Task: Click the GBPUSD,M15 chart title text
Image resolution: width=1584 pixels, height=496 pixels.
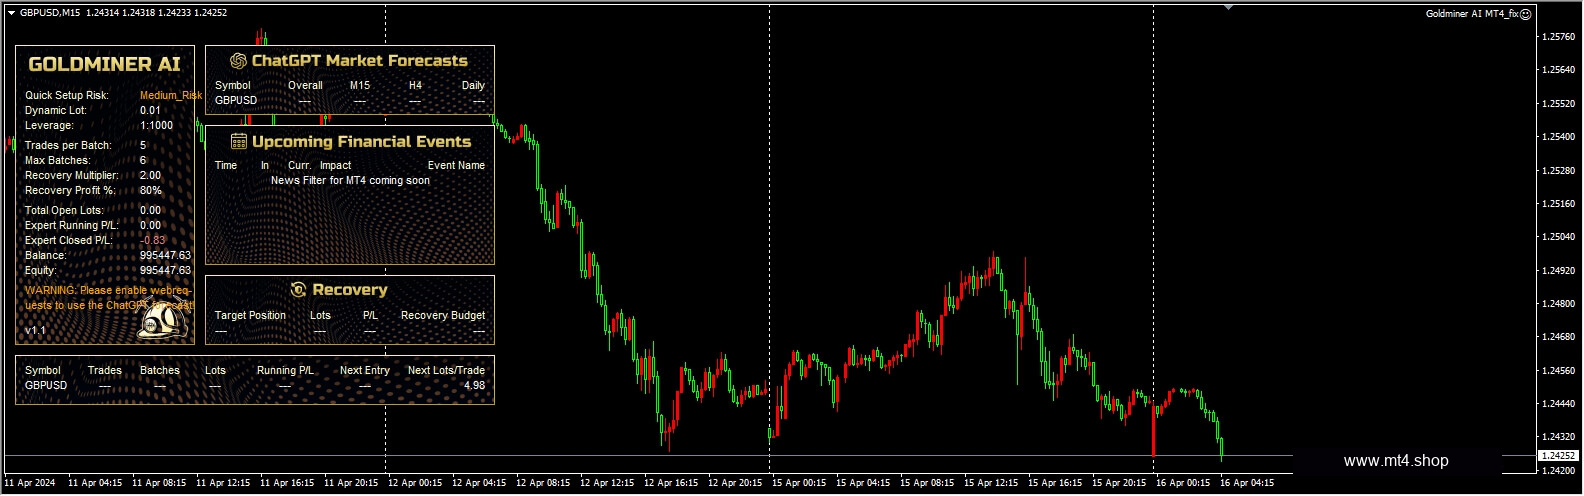Action: pos(51,13)
